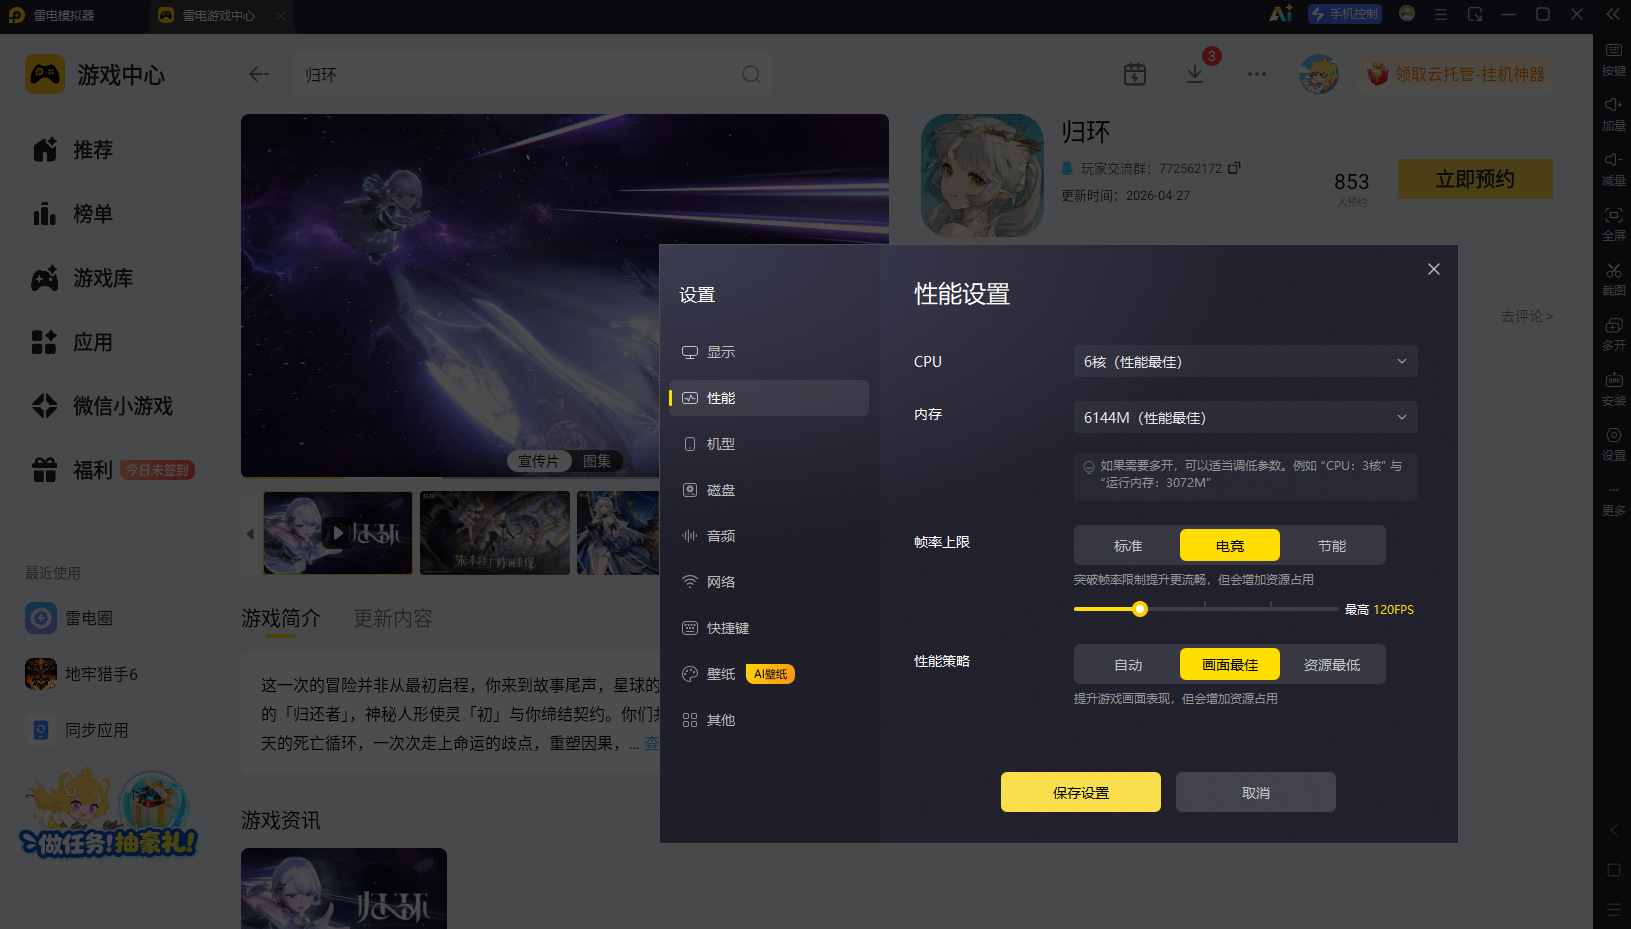Viewport: 1631px width, 929px height.
Task: Open the calendar check-in icon
Action: click(x=1135, y=74)
